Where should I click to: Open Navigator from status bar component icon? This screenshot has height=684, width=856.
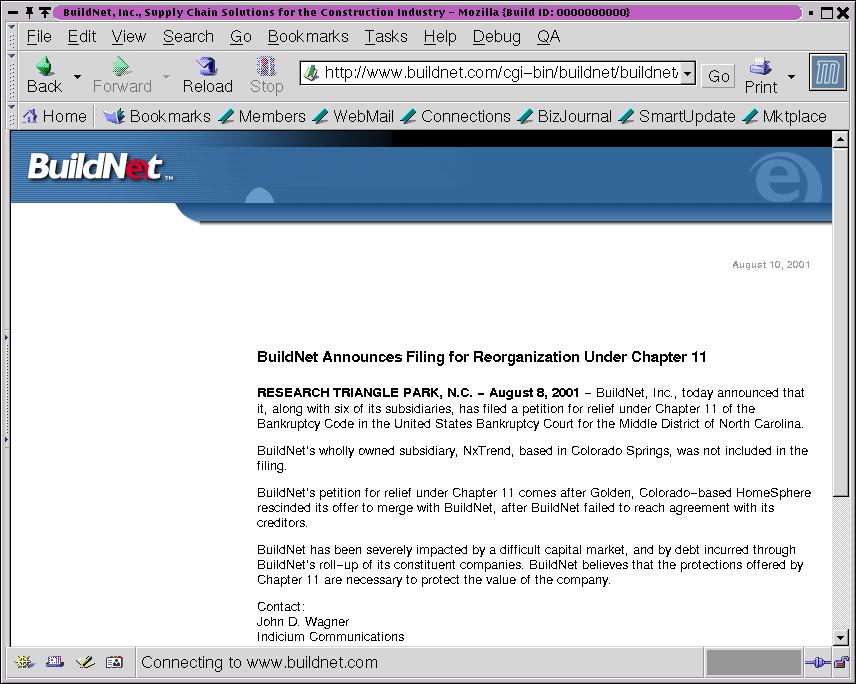click(x=25, y=662)
